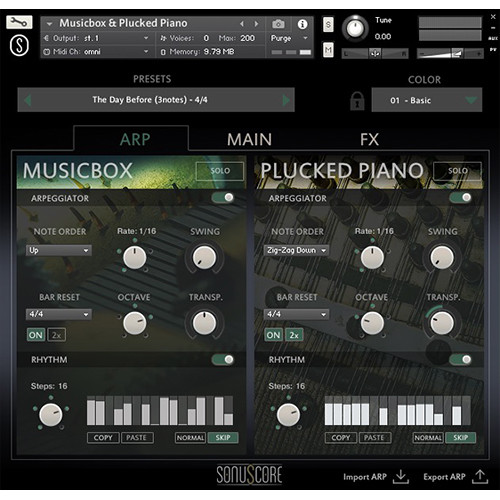Open the instrument name dropdown arrow
The image size is (500, 500).
(x=49, y=24)
